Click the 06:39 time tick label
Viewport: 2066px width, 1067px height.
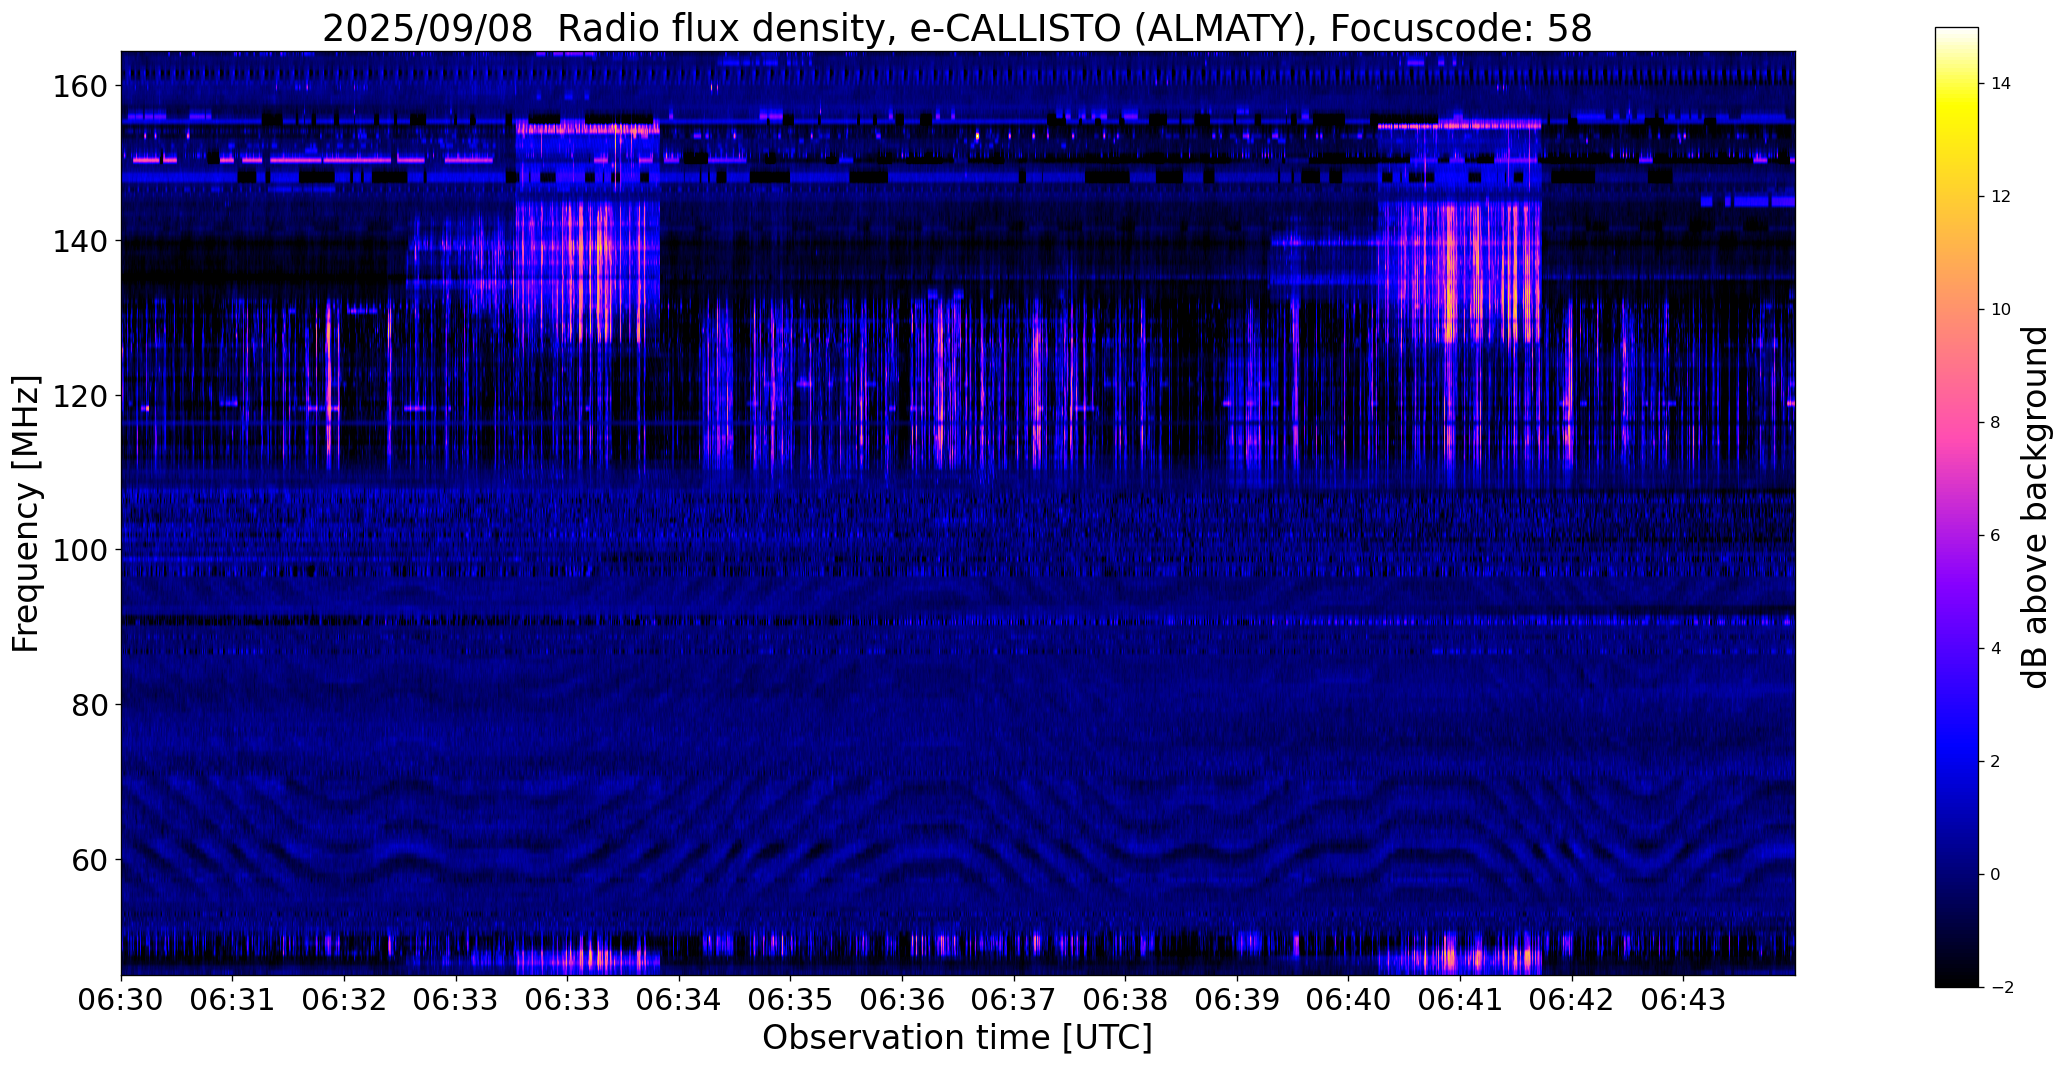point(1237,1000)
